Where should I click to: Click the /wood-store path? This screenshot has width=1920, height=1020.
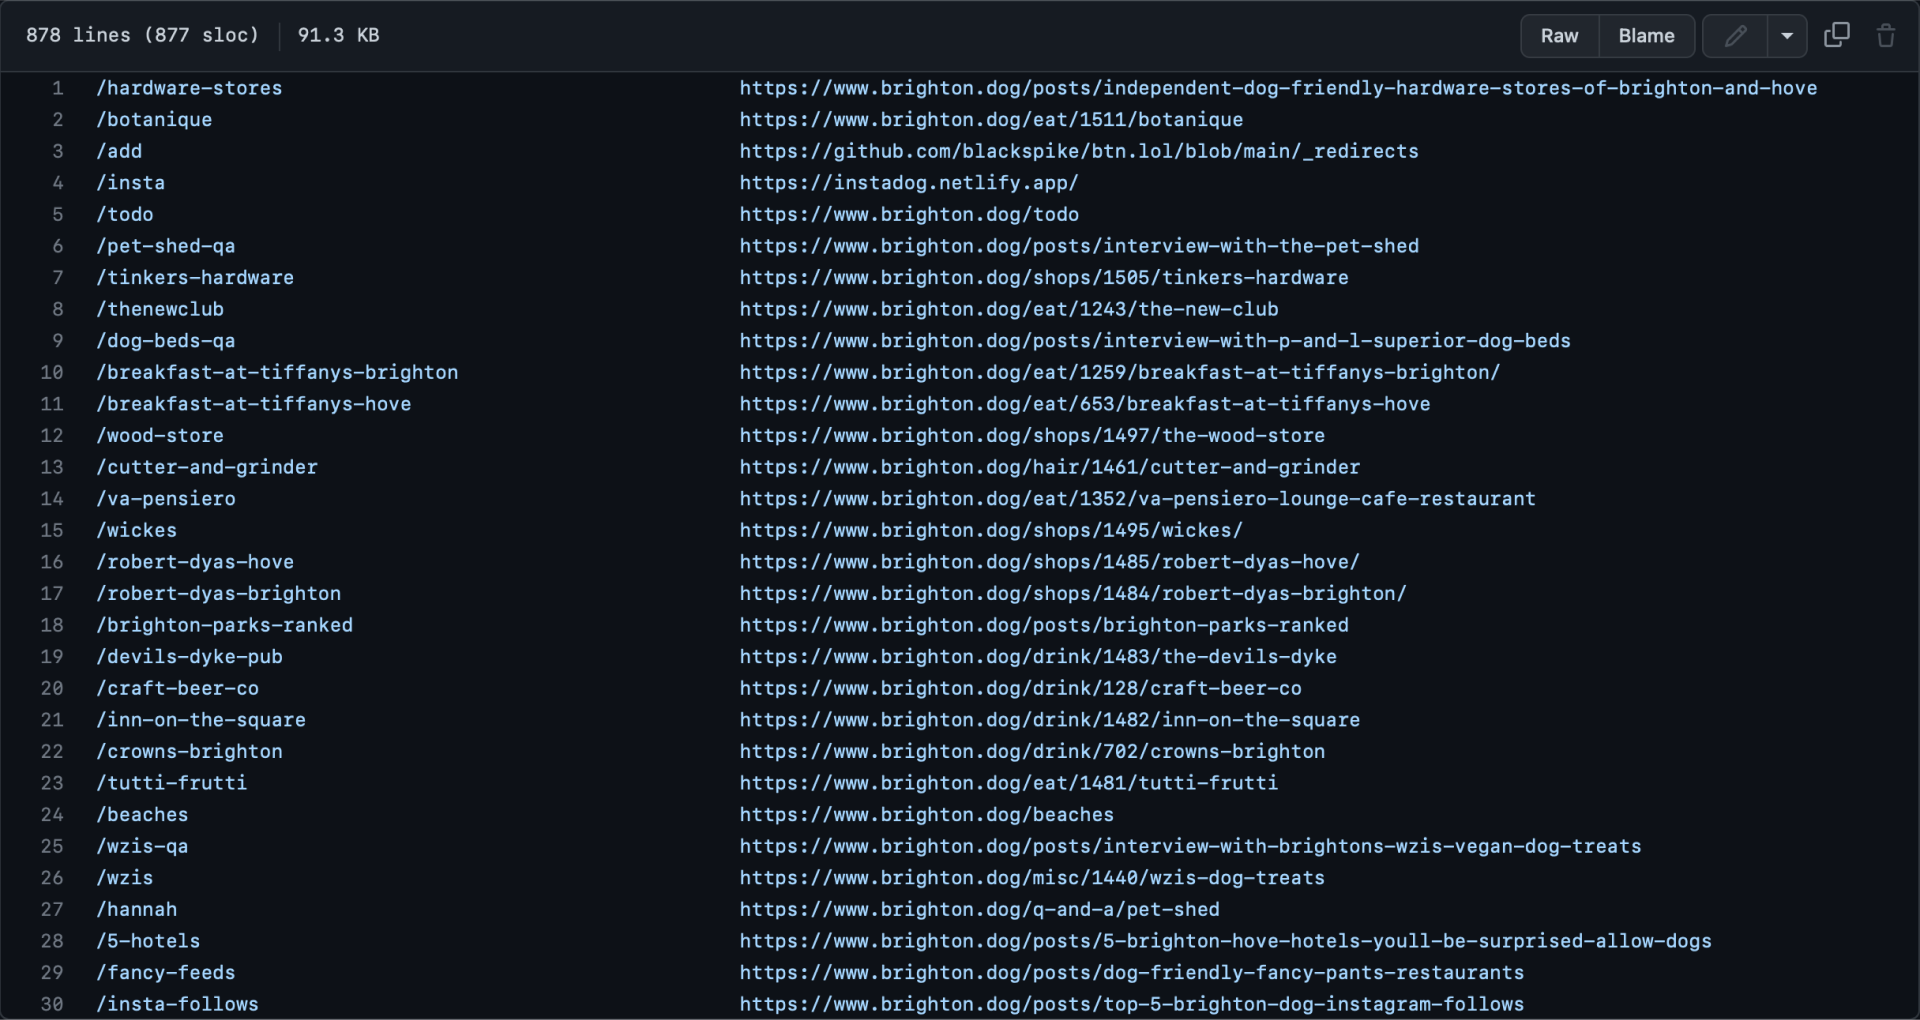click(160, 436)
